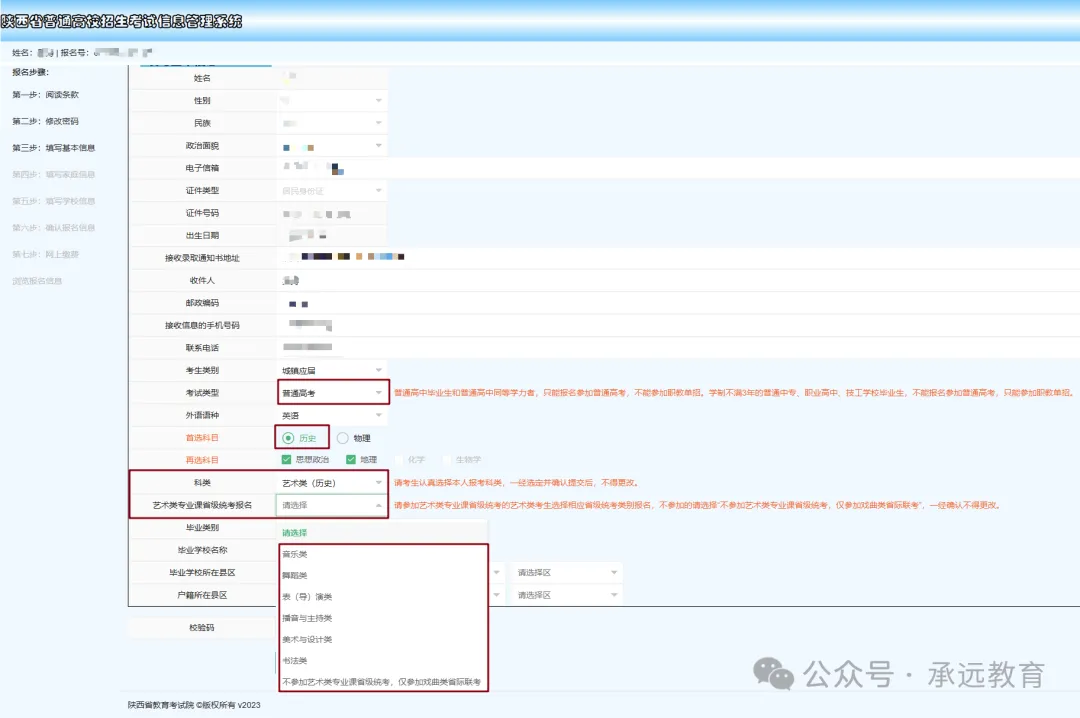Click into the 联系电话 field

pyautogui.click(x=678, y=348)
